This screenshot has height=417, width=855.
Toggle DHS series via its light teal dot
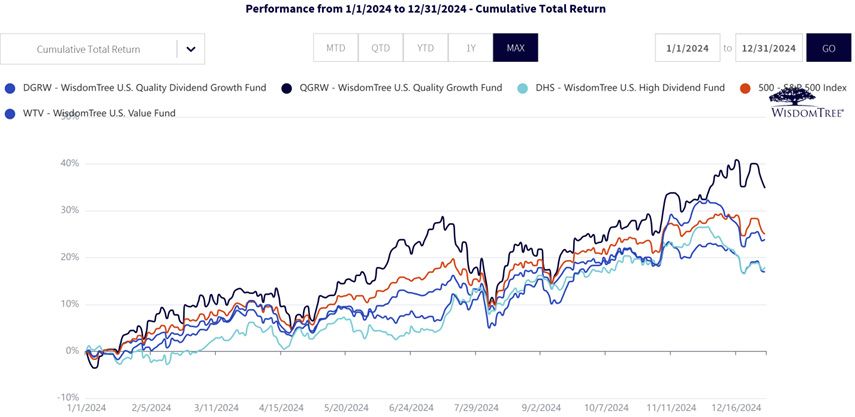click(x=522, y=88)
